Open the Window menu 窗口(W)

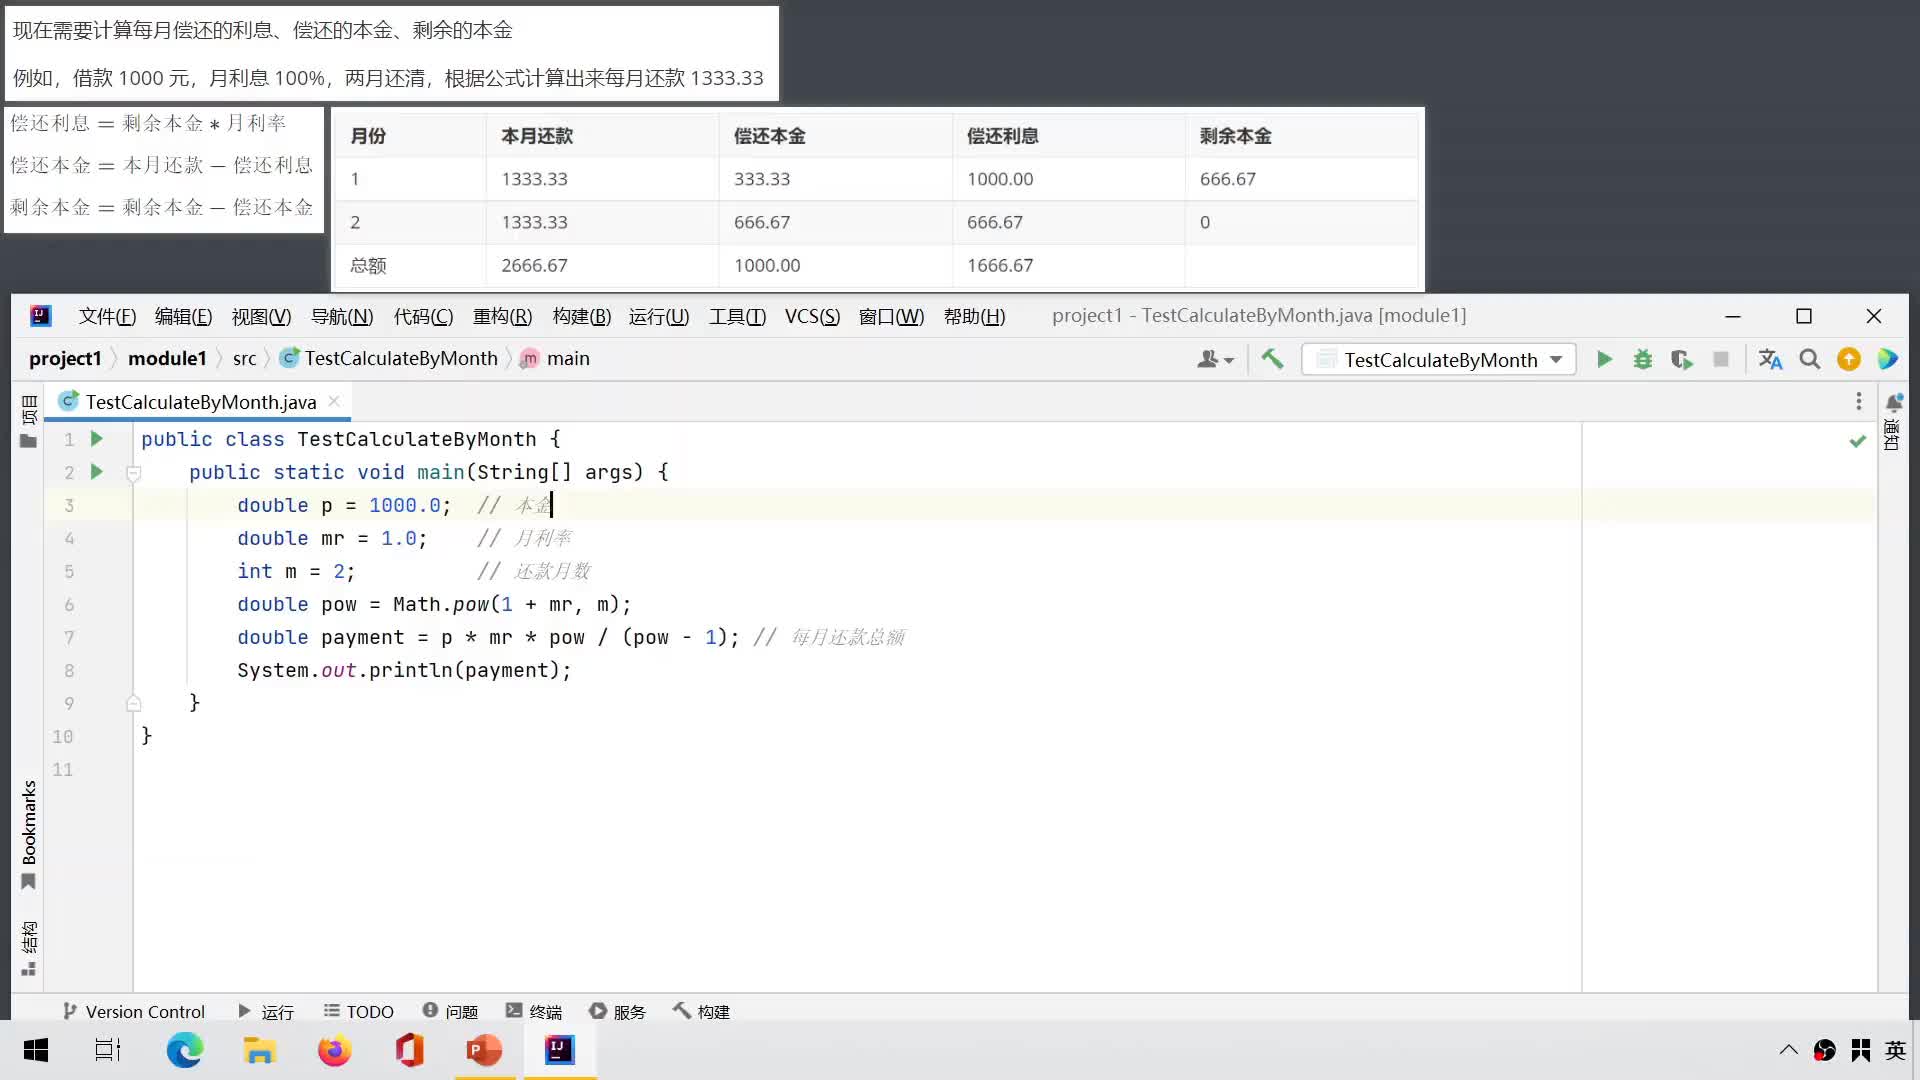click(x=891, y=316)
